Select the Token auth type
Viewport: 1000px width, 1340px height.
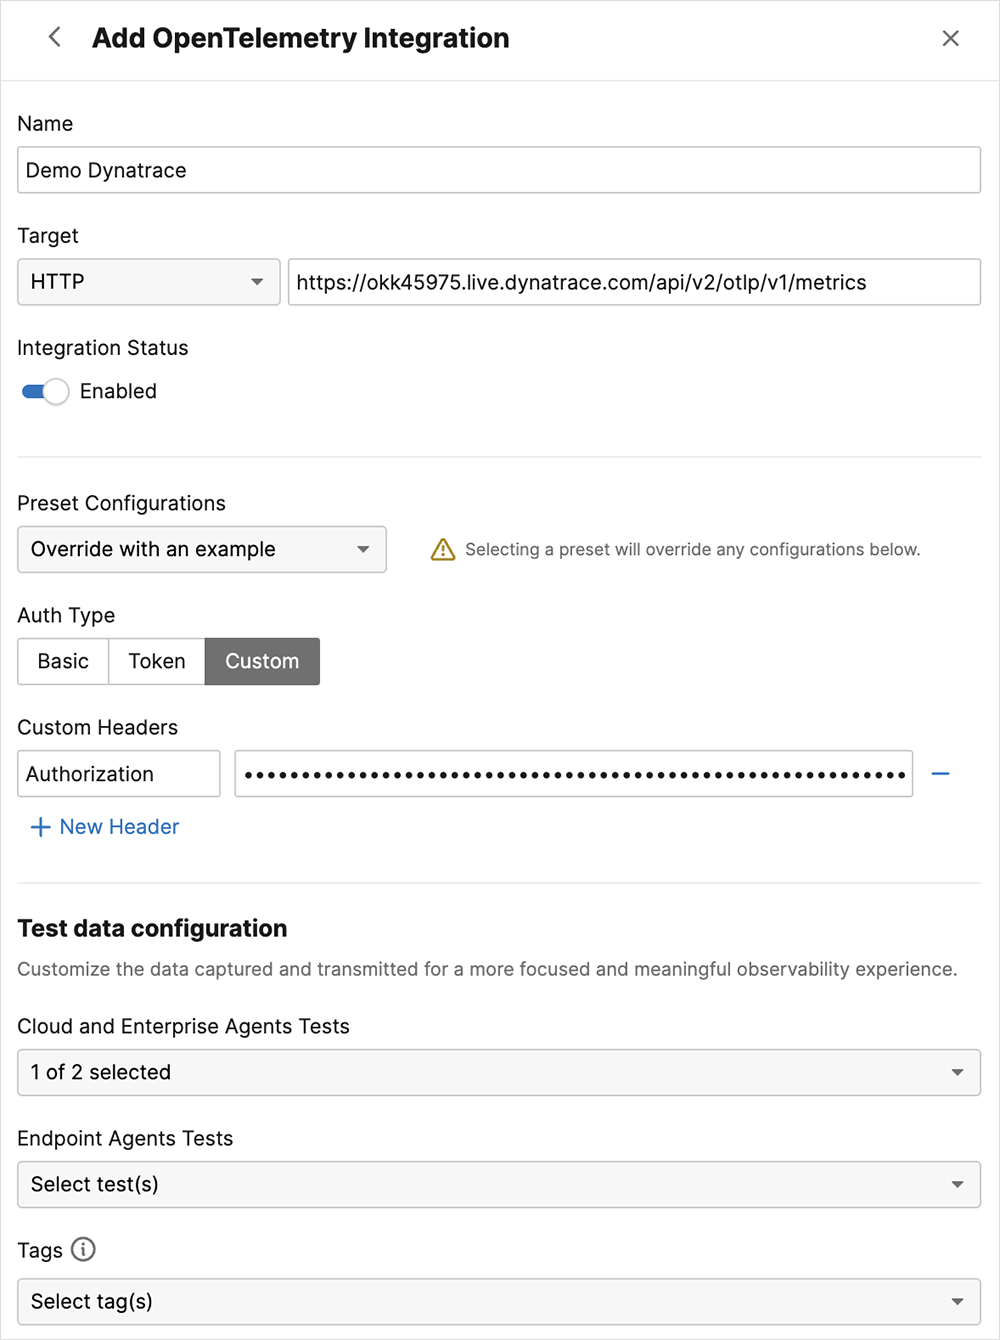pos(157,662)
